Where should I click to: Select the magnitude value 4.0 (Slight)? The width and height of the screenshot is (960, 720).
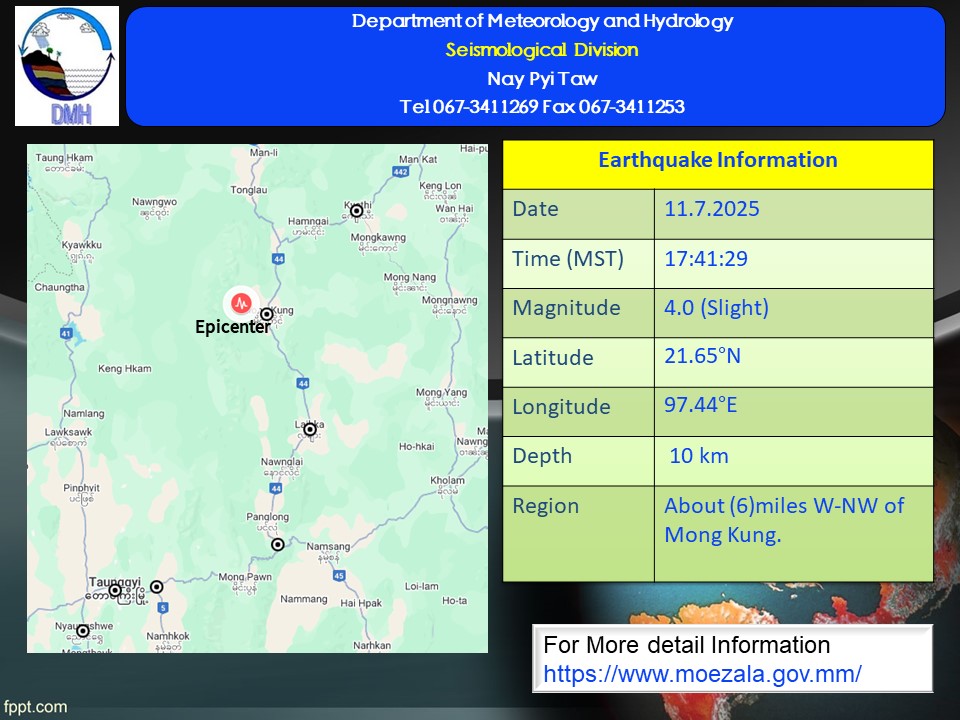tap(716, 307)
